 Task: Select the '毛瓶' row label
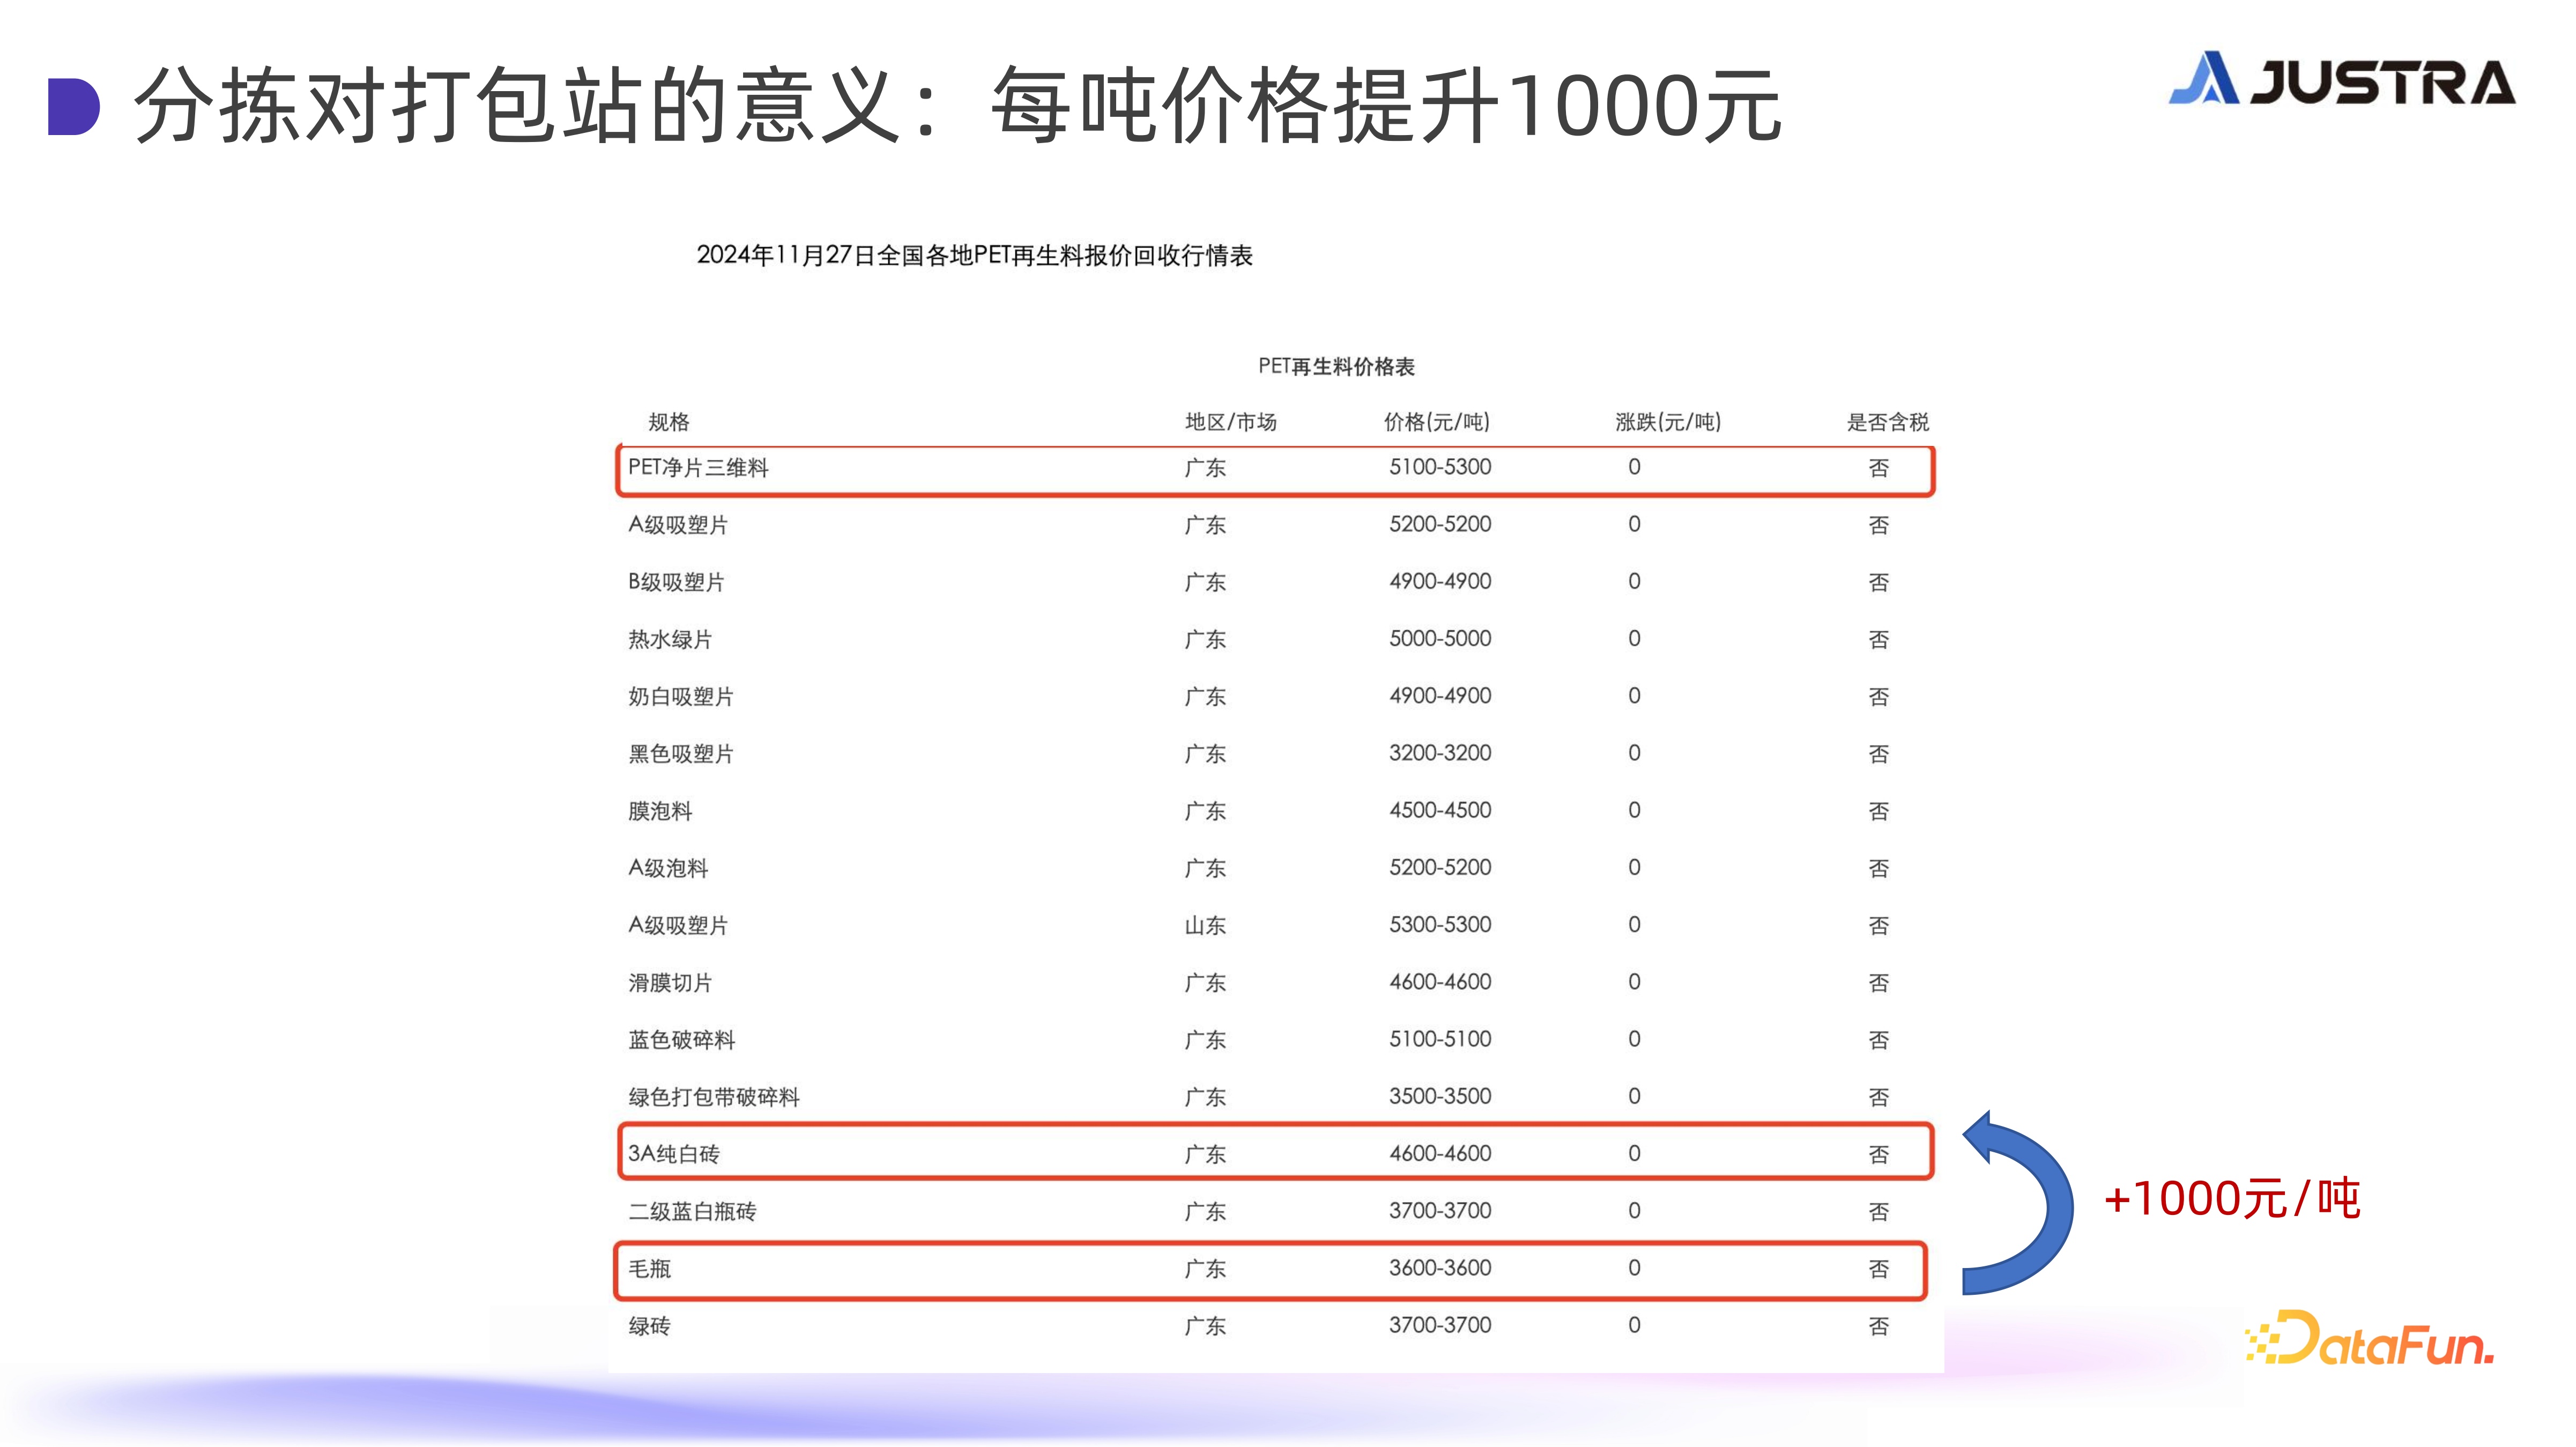pyautogui.click(x=649, y=1269)
